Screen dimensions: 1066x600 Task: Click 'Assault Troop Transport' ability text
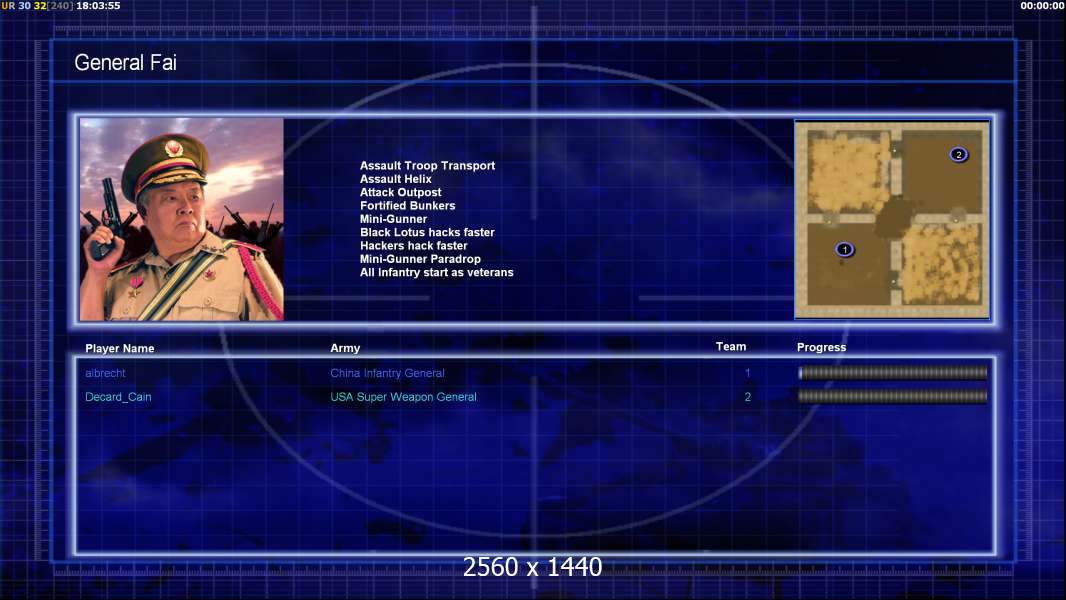(428, 165)
